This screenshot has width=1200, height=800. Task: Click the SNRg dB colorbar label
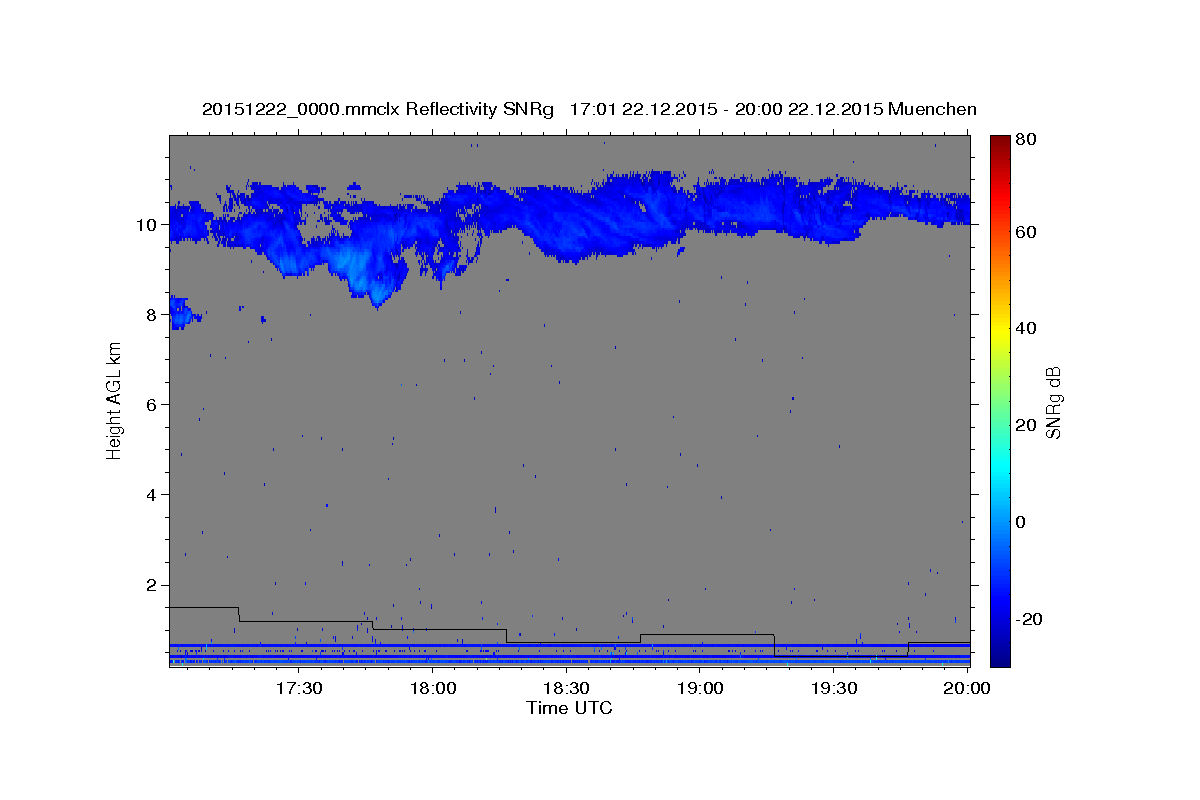(x=1052, y=402)
